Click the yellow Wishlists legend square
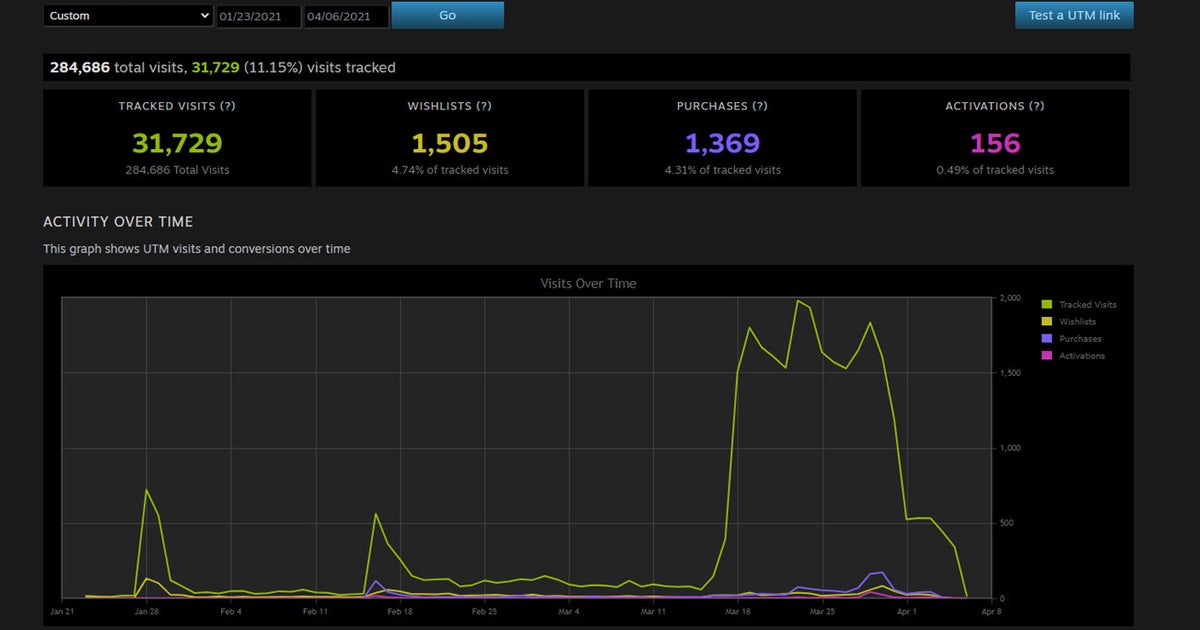1200x630 pixels. 1047,322
